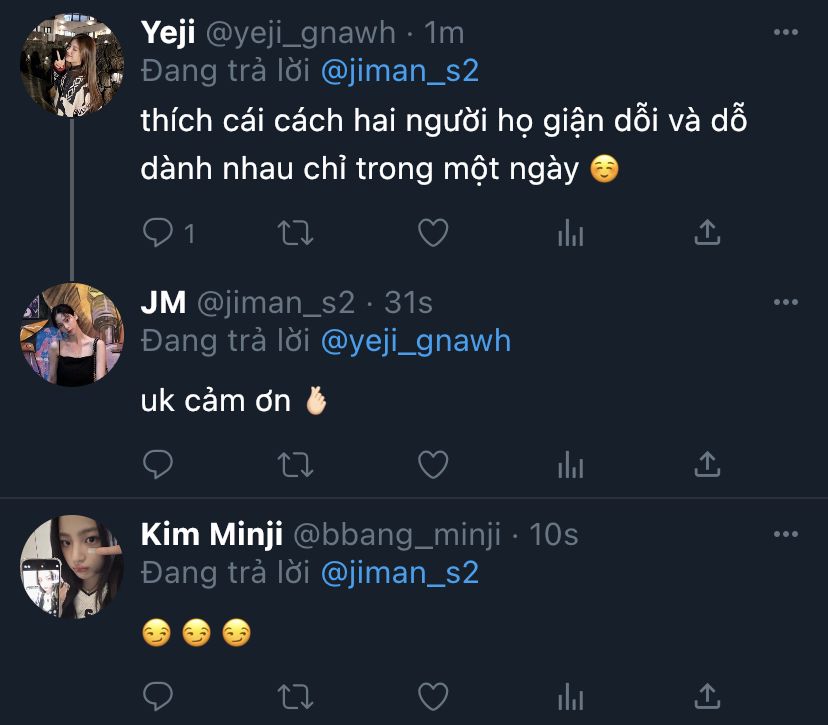Like Kim Minji's emoji tweet
The width and height of the screenshot is (828, 725).
pos(432,695)
